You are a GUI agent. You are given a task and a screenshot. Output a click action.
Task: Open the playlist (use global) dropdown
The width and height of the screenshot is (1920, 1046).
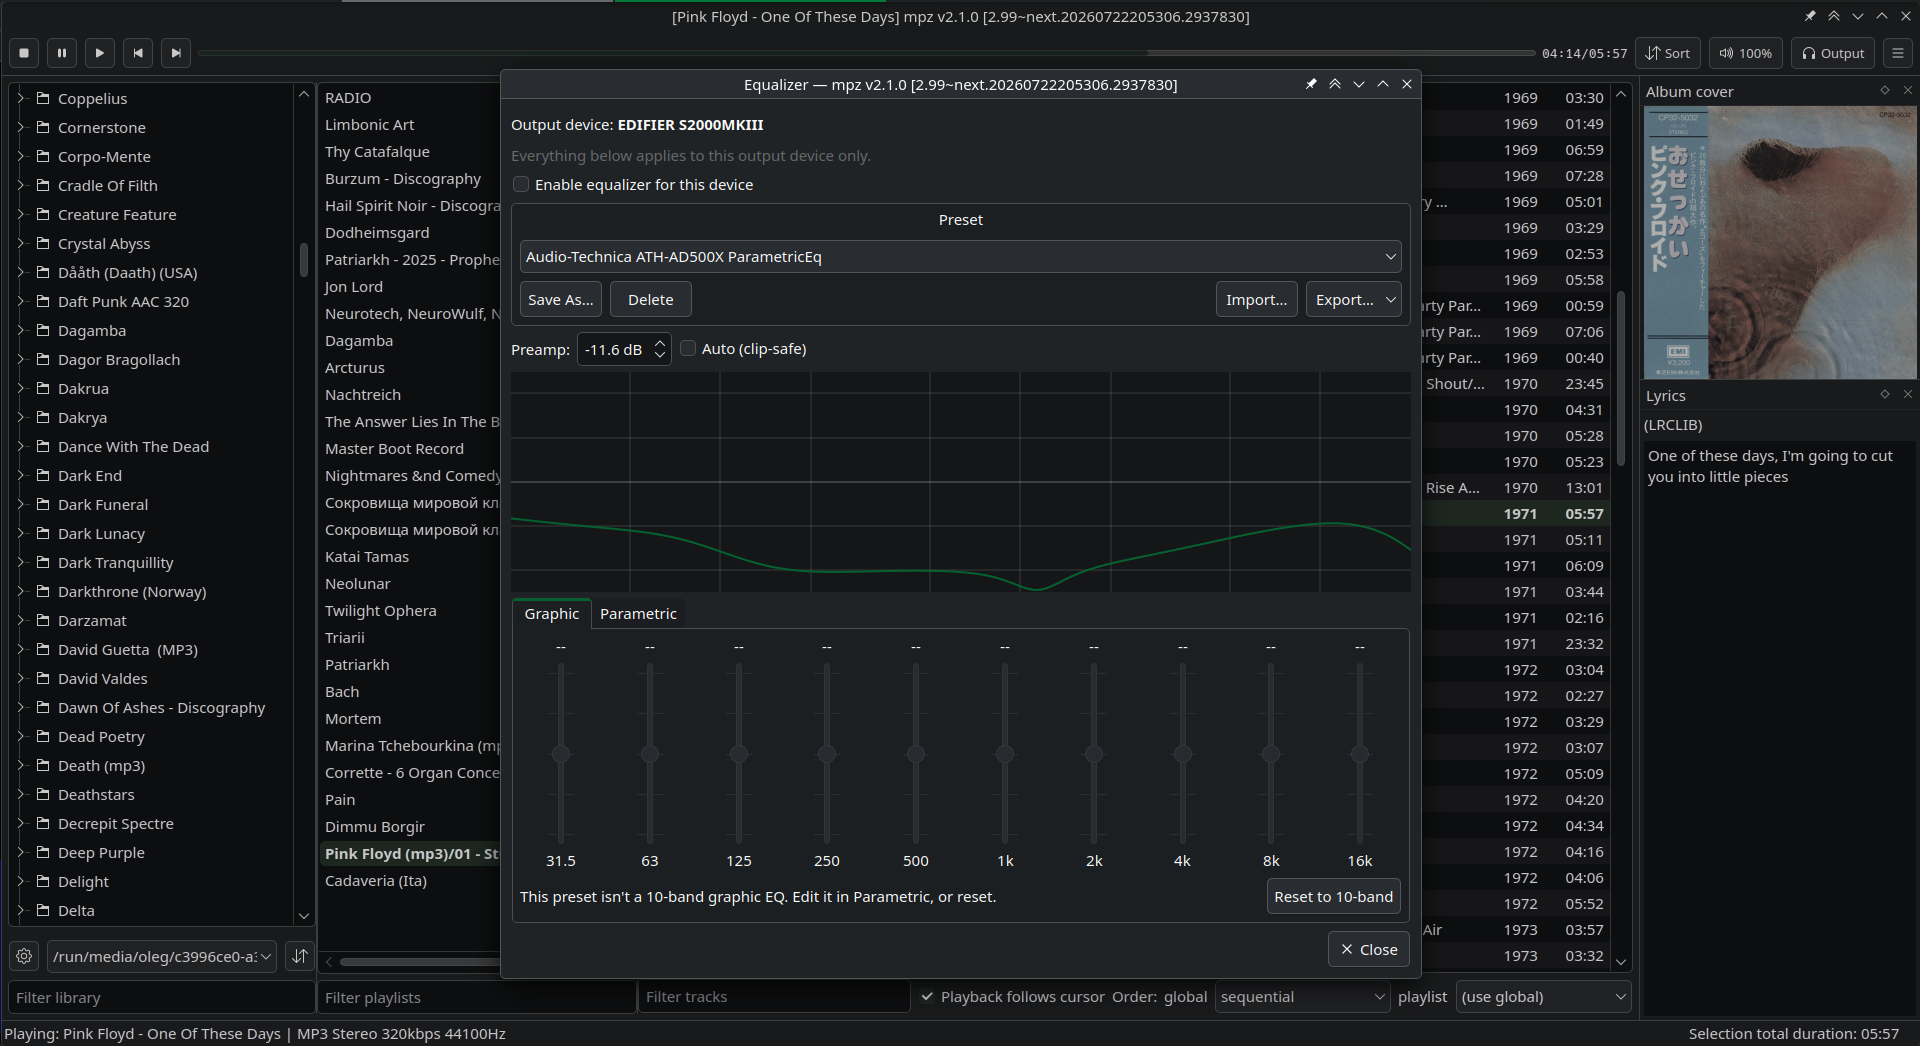1543,997
